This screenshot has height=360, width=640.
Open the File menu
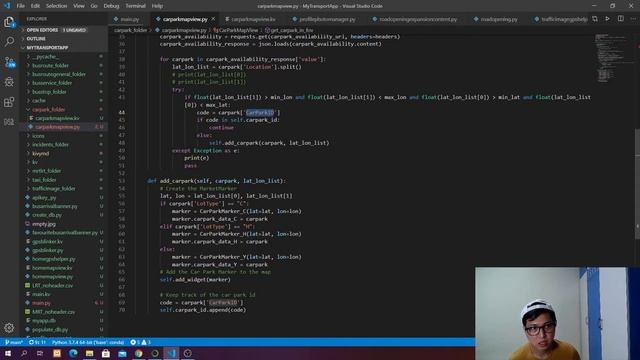[x=20, y=6]
